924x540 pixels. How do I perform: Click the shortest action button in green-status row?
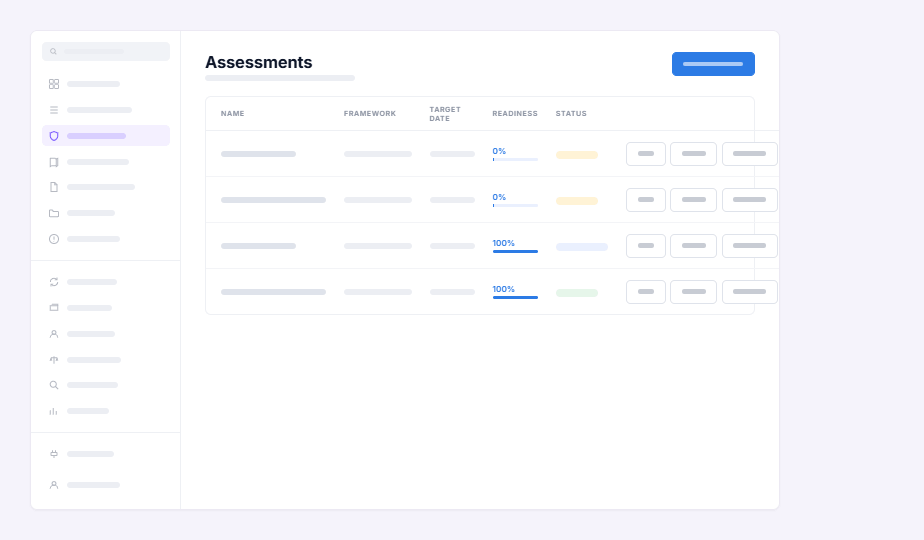pyautogui.click(x=646, y=292)
